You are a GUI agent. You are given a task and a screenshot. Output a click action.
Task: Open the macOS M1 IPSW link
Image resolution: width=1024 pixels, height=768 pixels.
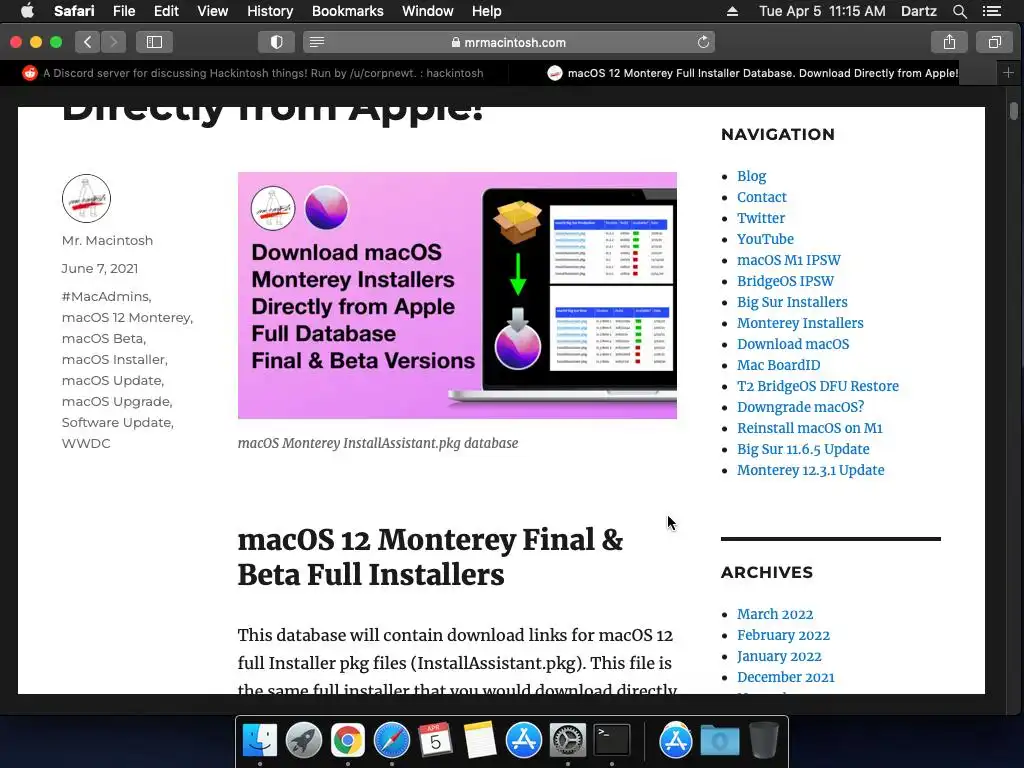pos(789,260)
